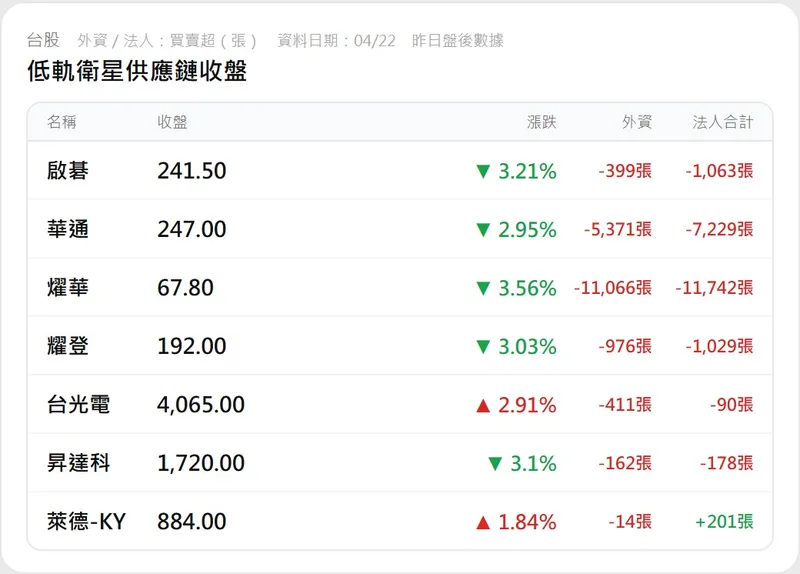Click 台光電's closing price 4,065.00
The height and width of the screenshot is (574, 800).
coord(201,405)
